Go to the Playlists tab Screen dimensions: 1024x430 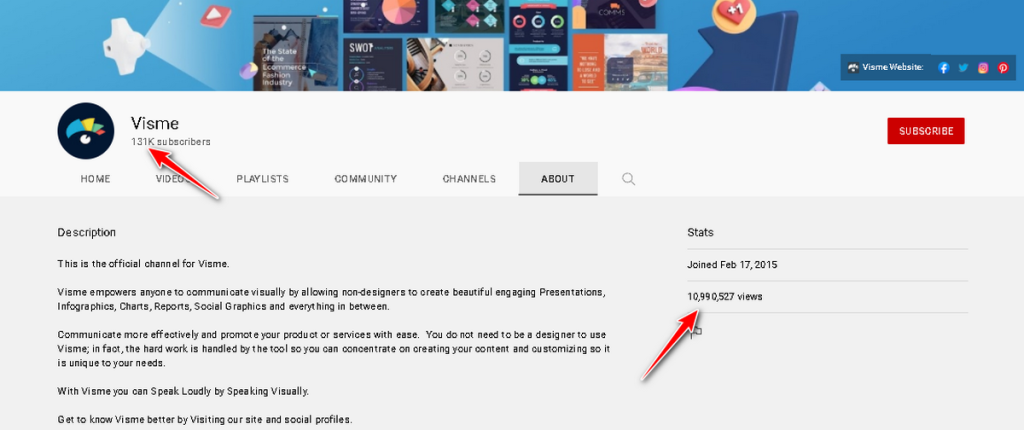click(x=262, y=179)
